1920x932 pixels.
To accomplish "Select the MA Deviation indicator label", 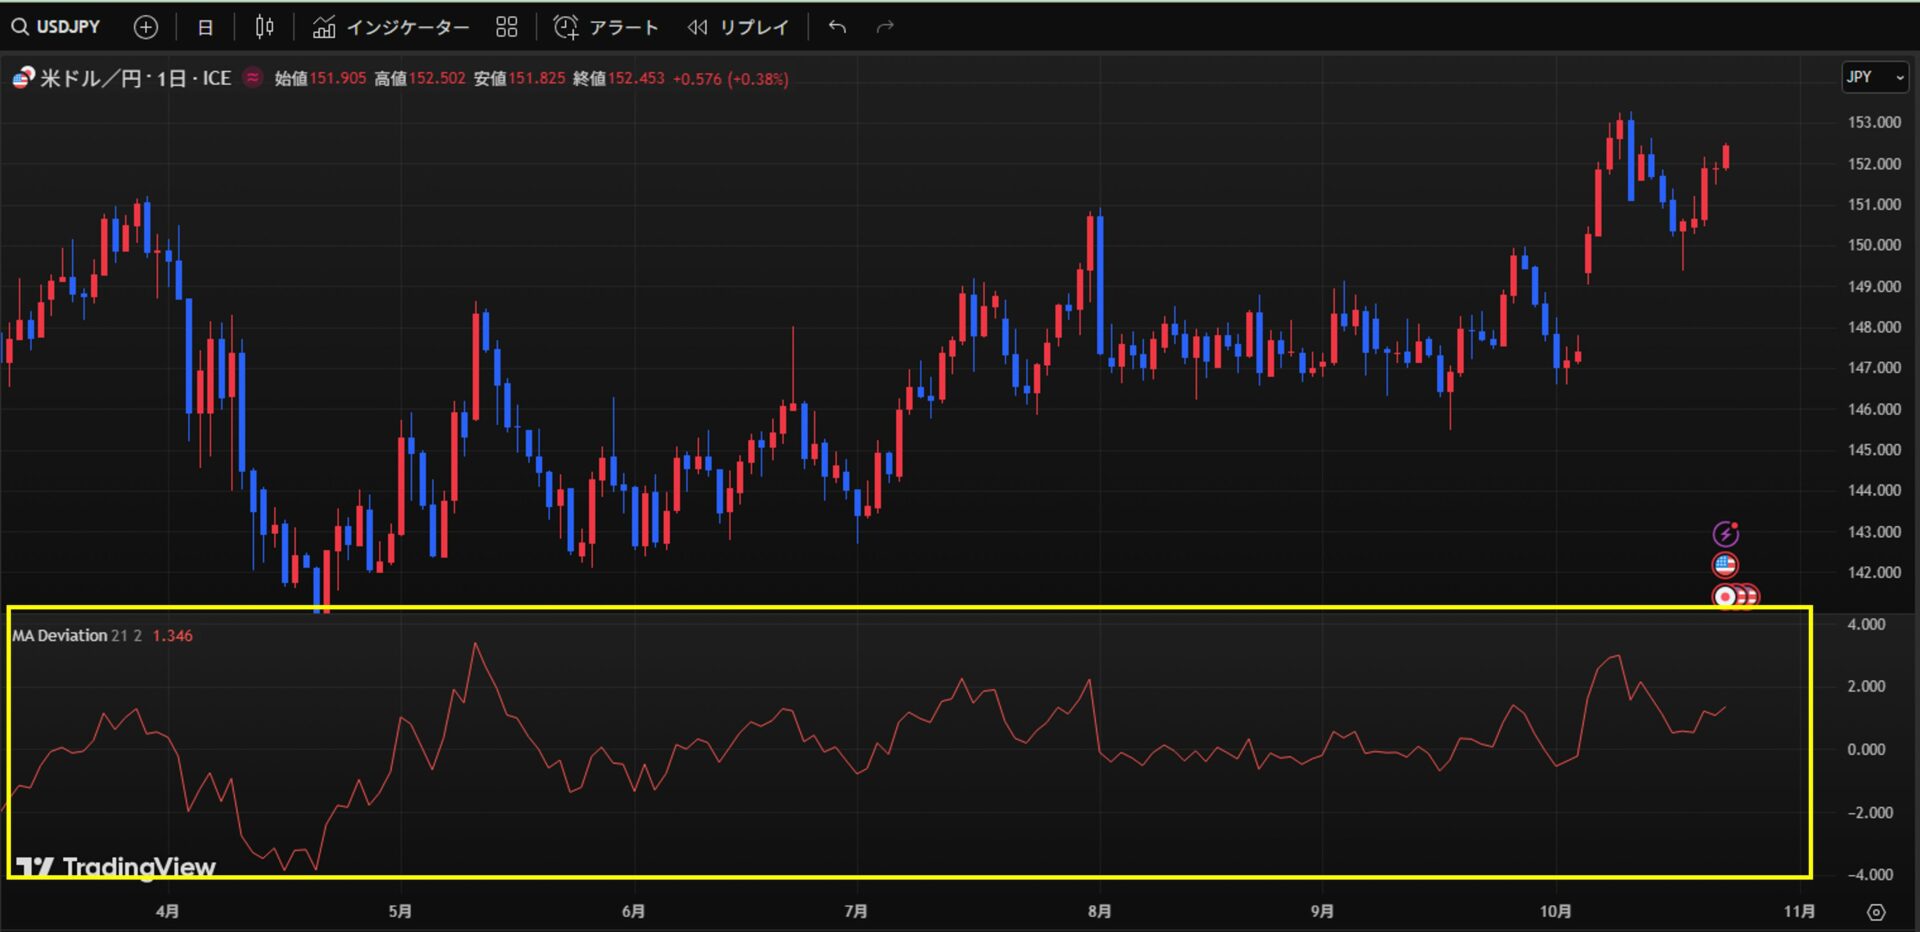I will tap(60, 636).
